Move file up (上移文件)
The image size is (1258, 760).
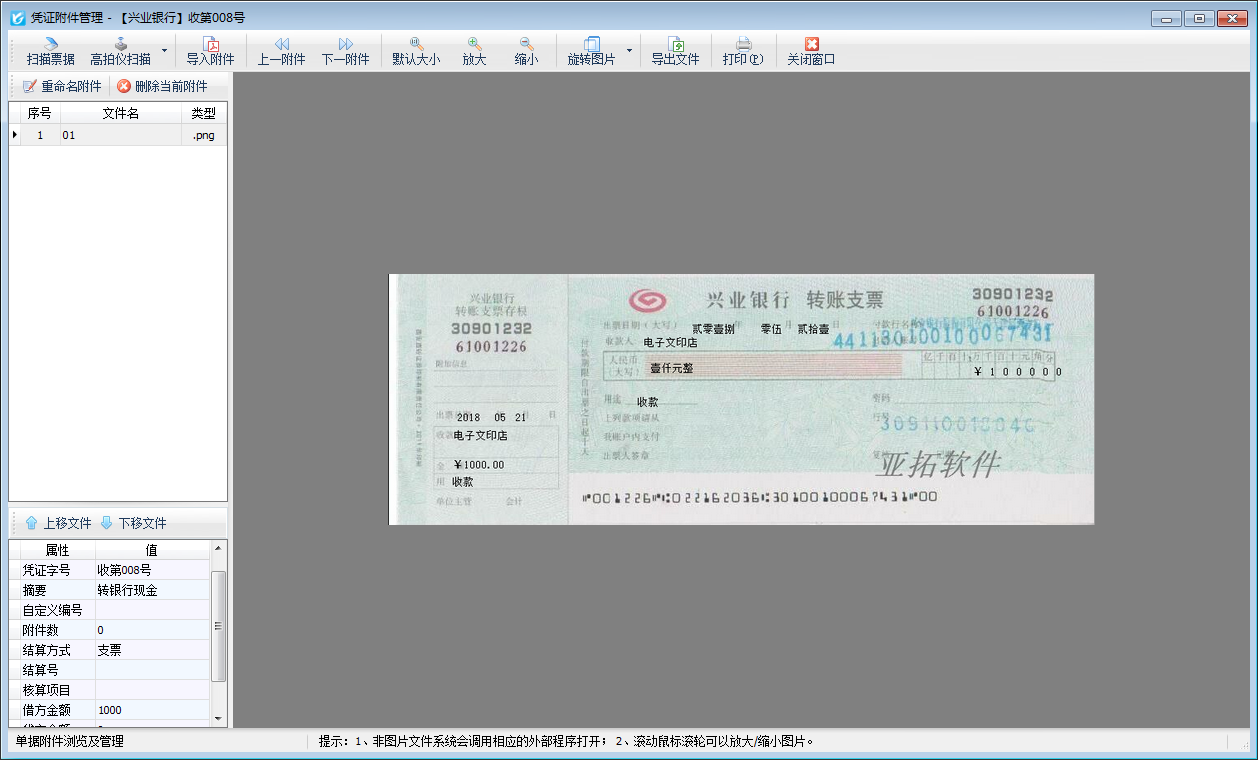58,523
